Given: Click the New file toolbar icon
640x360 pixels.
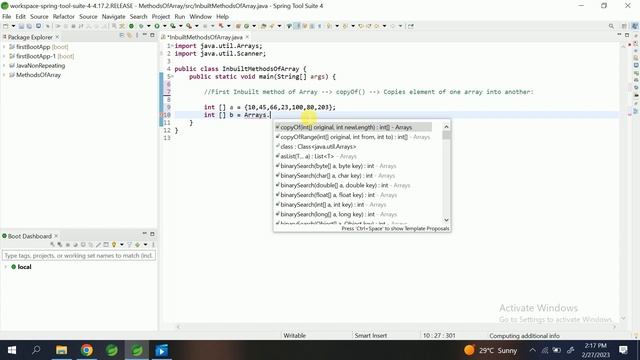Looking at the screenshot, I should [x=6, y=26].
